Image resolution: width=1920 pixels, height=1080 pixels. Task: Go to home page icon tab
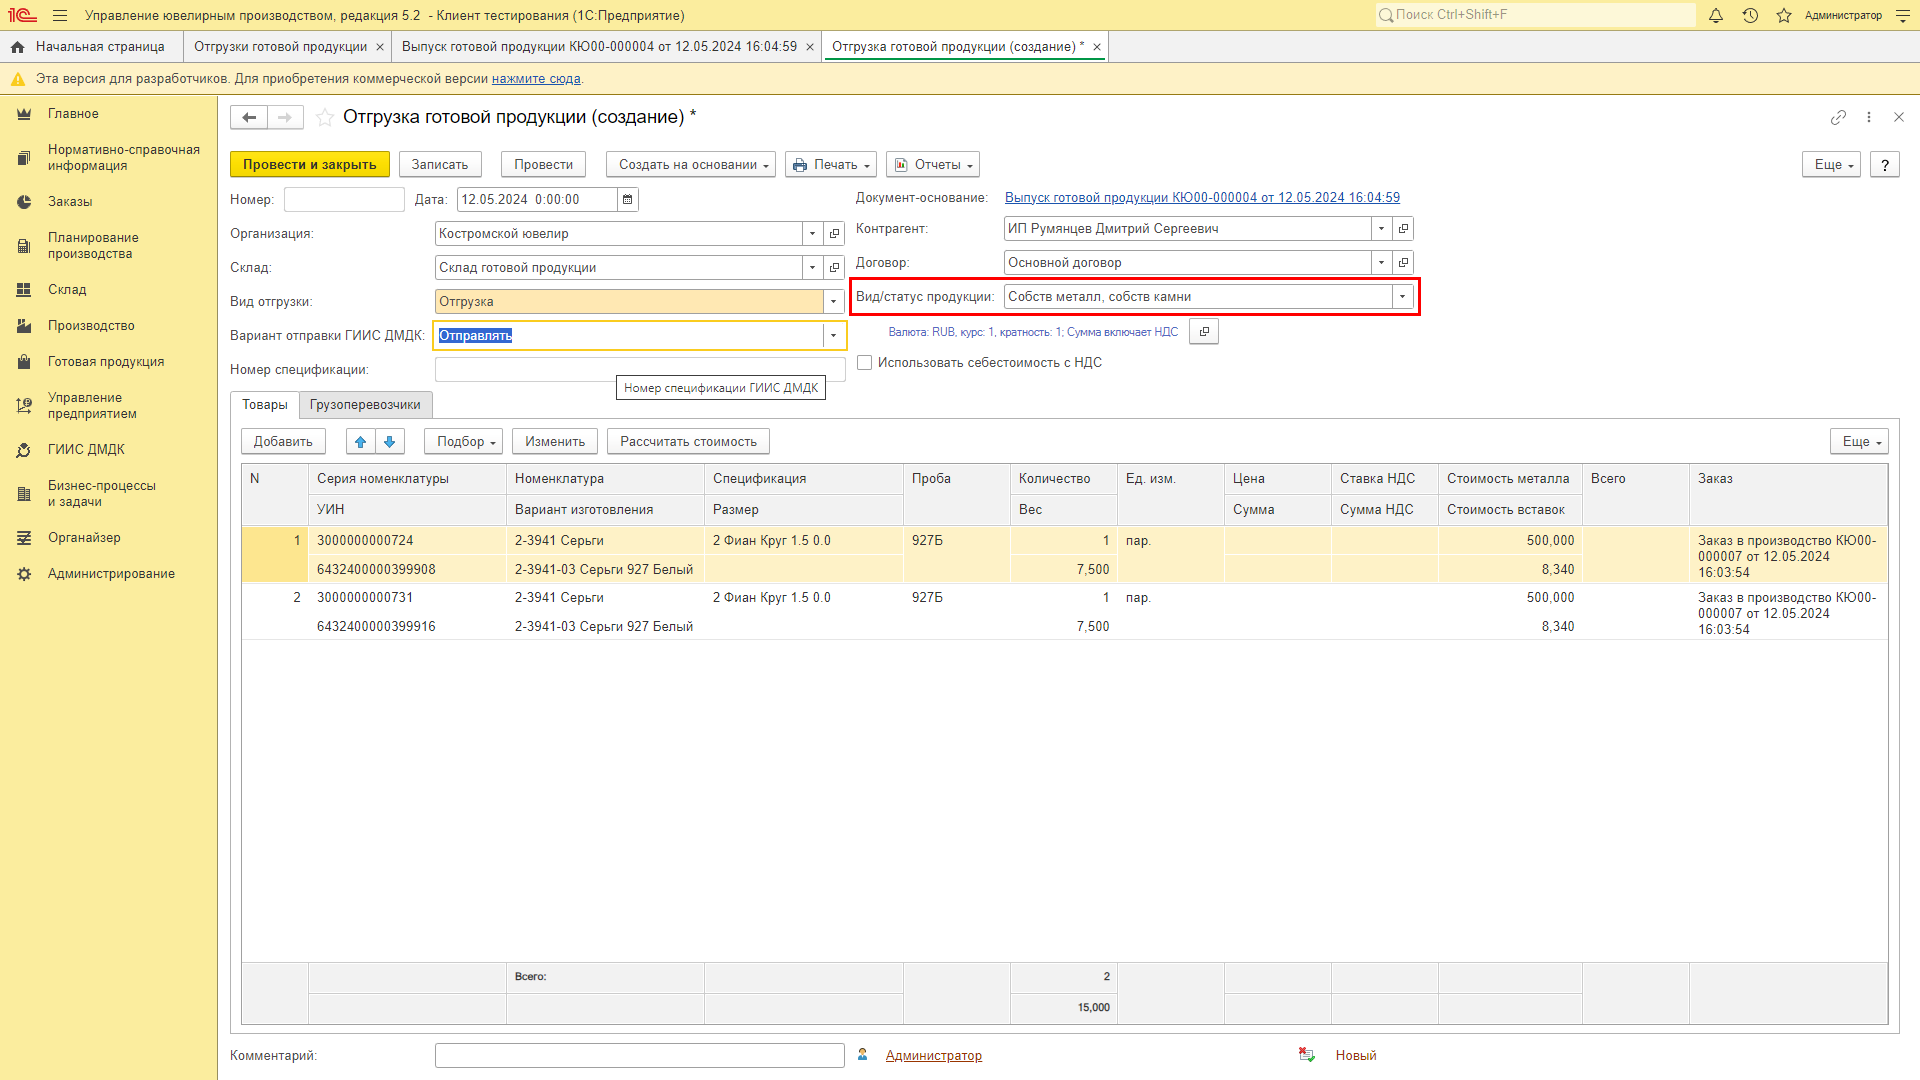[x=17, y=47]
